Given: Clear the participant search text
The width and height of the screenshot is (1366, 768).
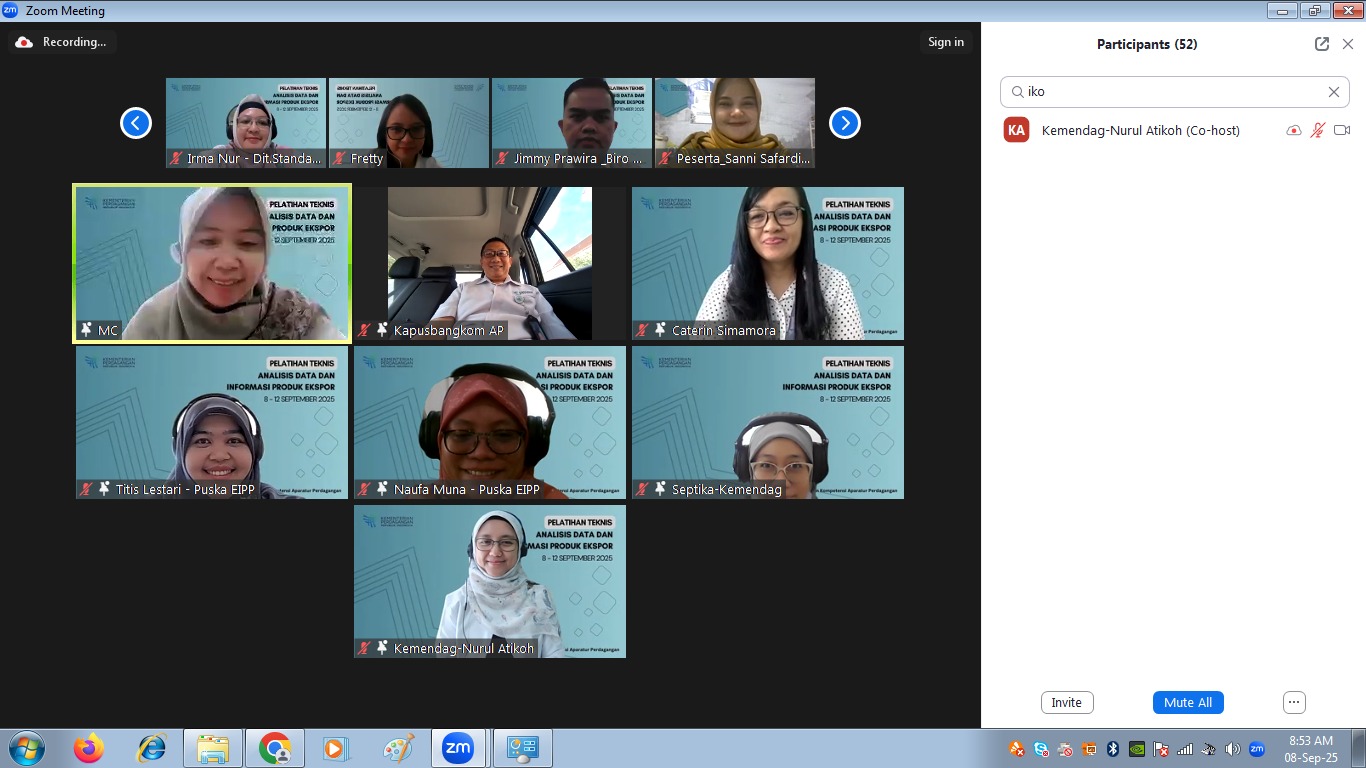Looking at the screenshot, I should coord(1333,92).
